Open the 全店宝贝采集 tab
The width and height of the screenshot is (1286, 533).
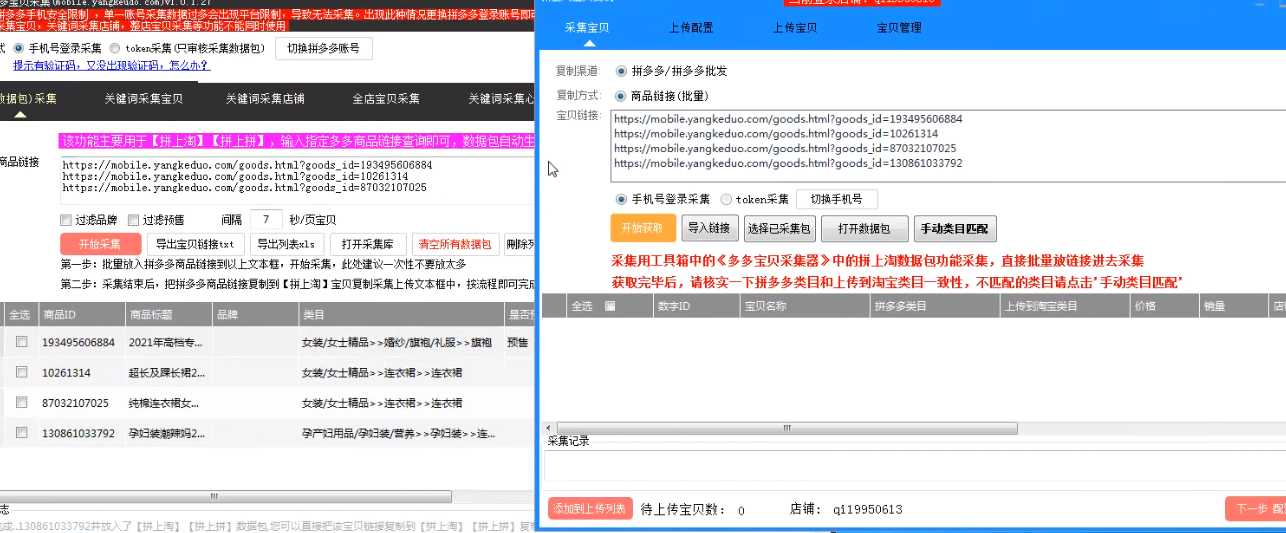point(386,99)
